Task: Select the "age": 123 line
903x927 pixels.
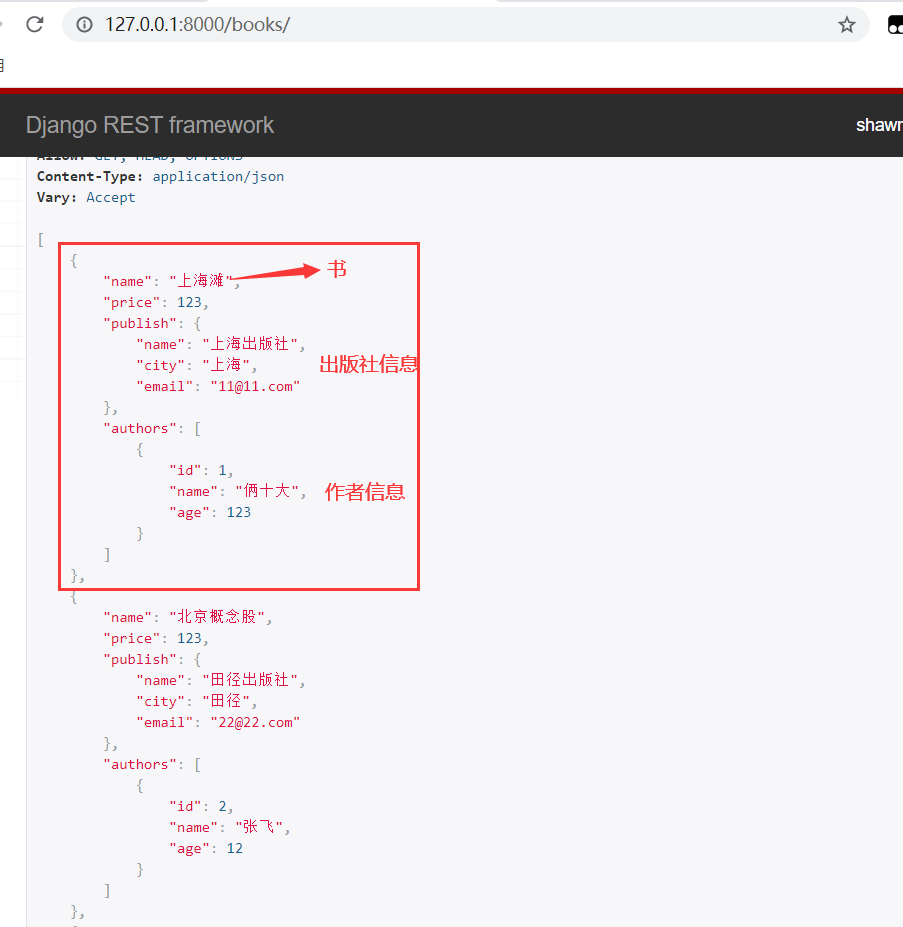Action: 210,513
